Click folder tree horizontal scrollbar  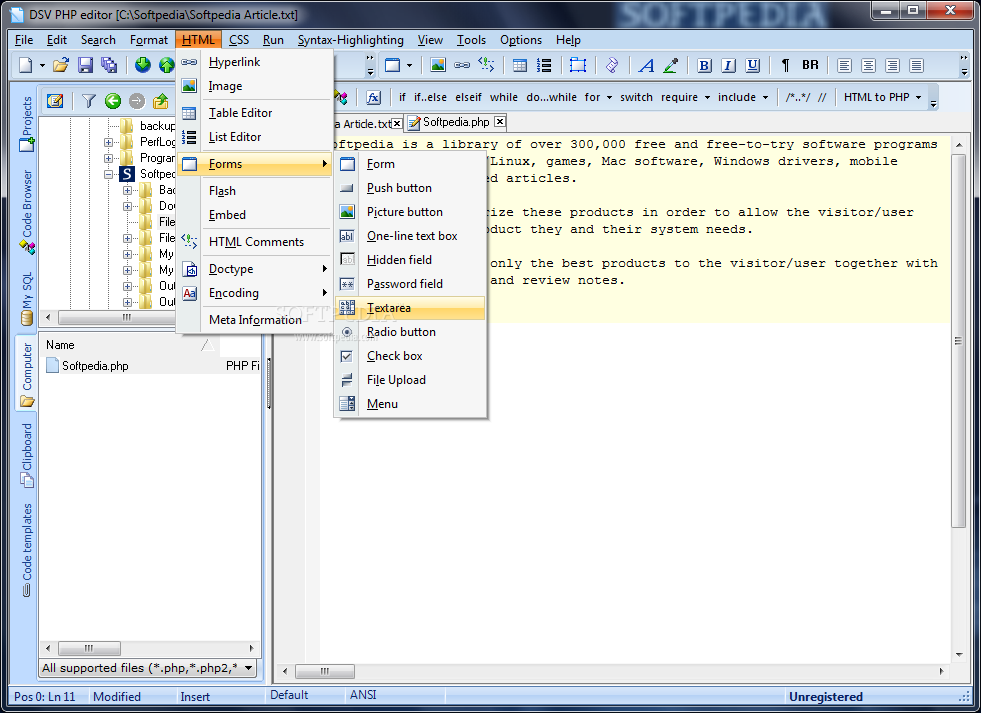(106, 318)
